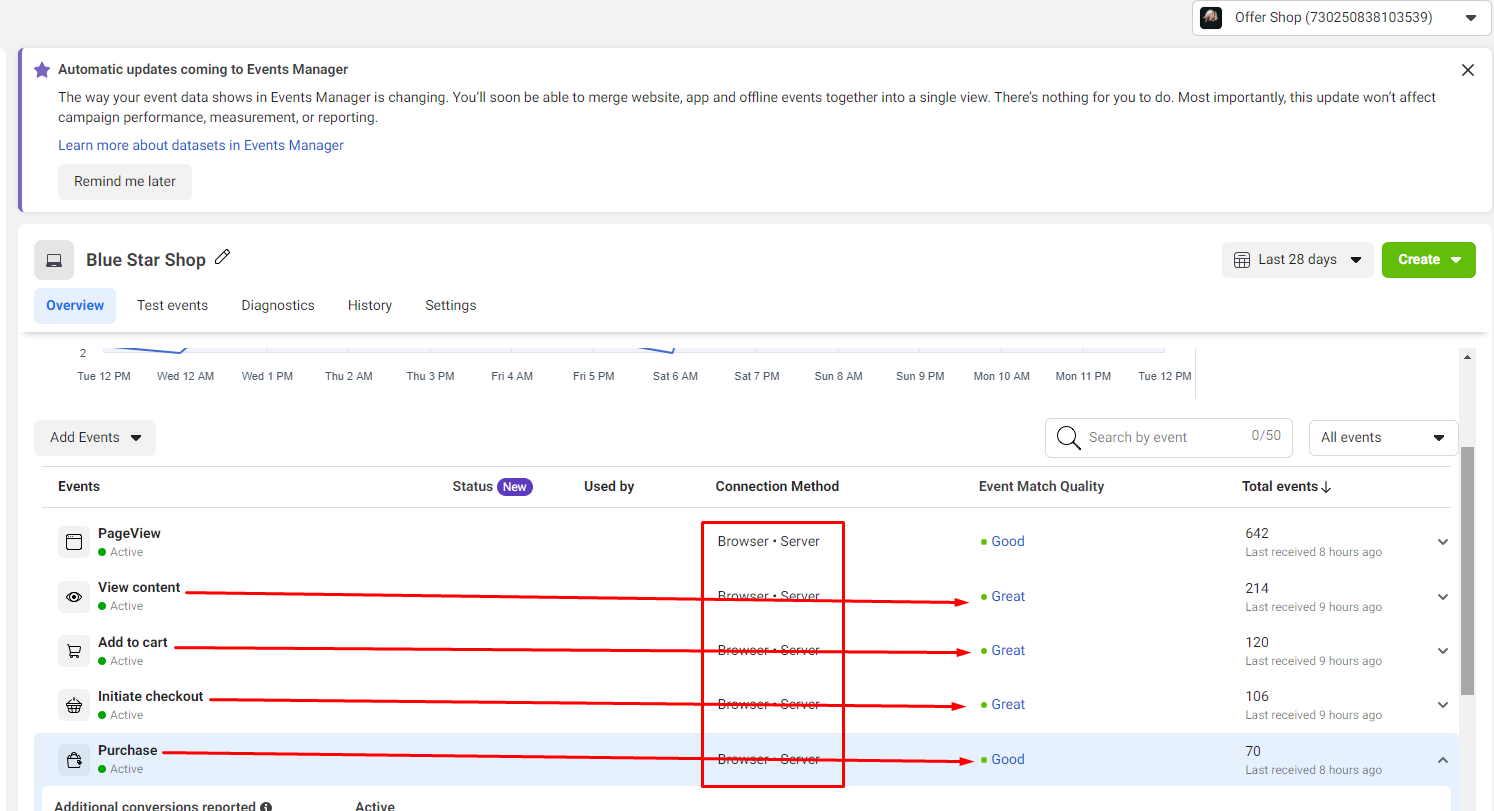Click the Add to cart icon
Image resolution: width=1494 pixels, height=811 pixels.
point(74,651)
